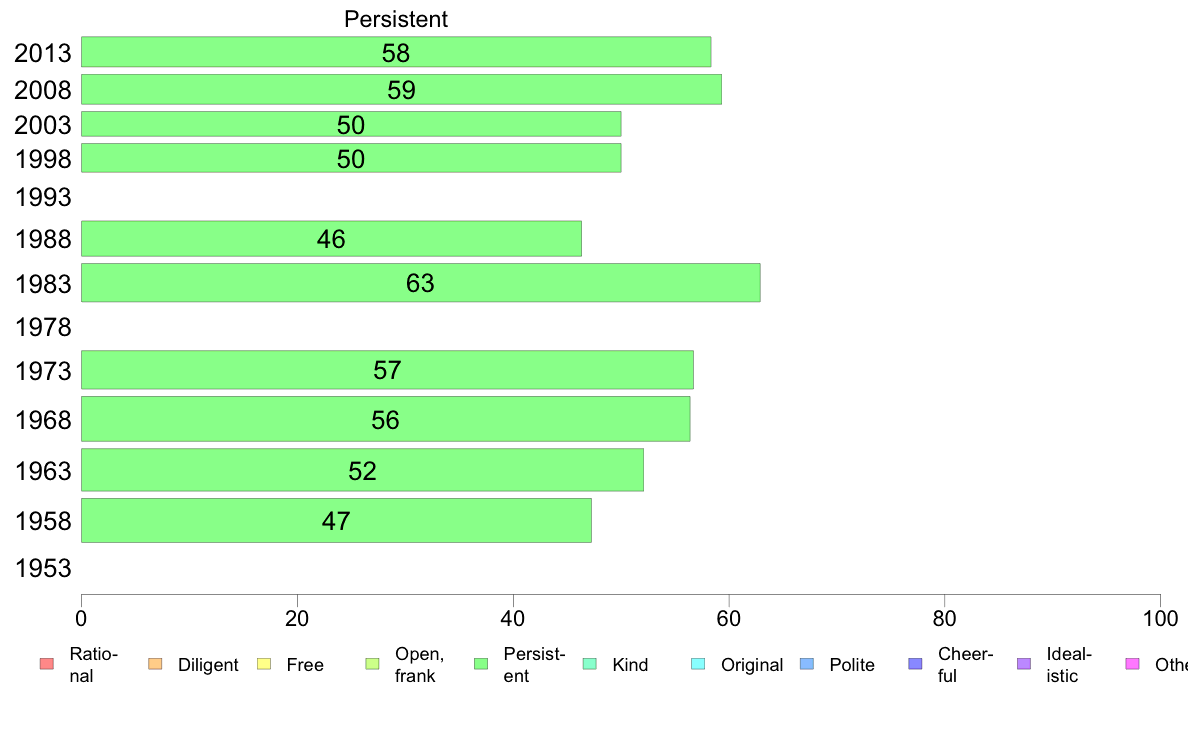This screenshot has width=1188, height=736.
Task: Click the Original cyan legend swatch
Action: point(699,664)
